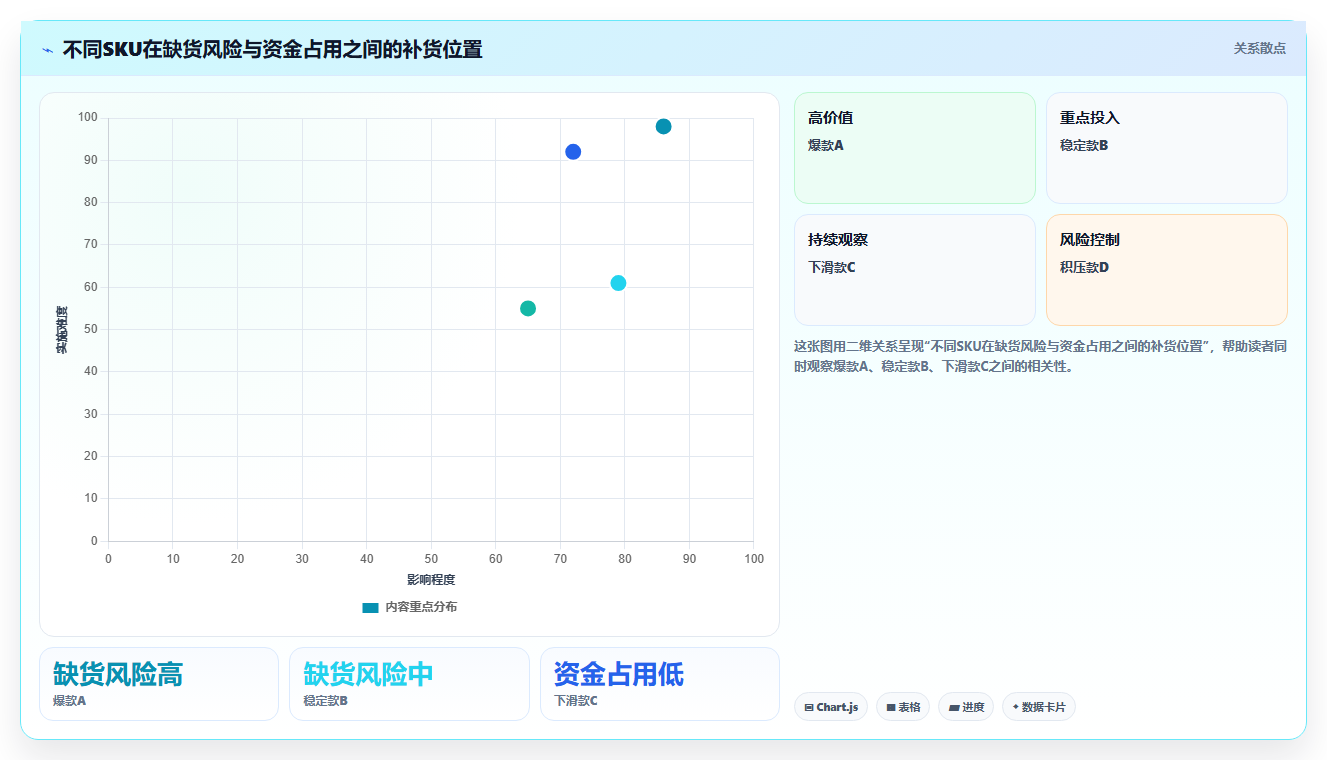Click the 资金占用低 下滑款C stat card

660,684
